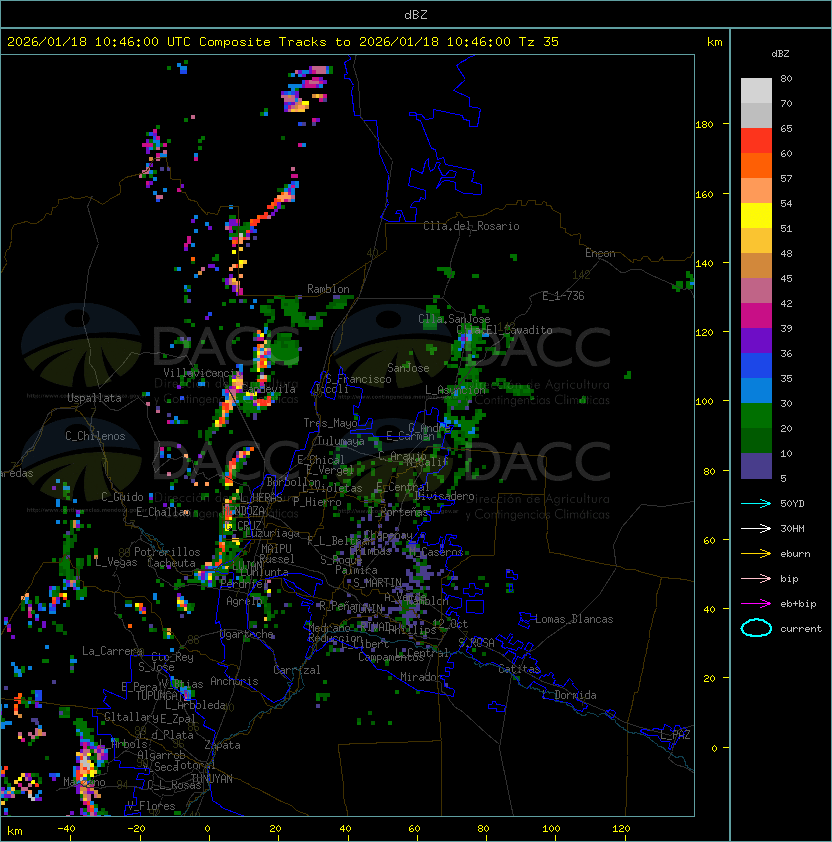Click the 'current' legend label
Screen dimensions: 832x842
(x=801, y=628)
